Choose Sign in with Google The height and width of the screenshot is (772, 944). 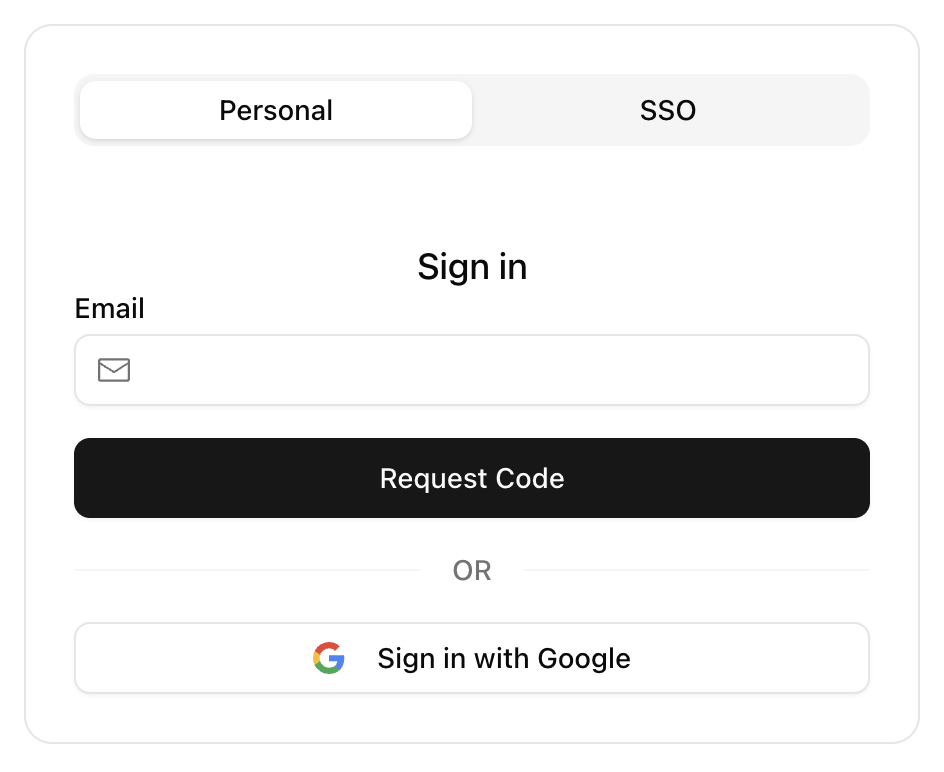[x=472, y=658]
